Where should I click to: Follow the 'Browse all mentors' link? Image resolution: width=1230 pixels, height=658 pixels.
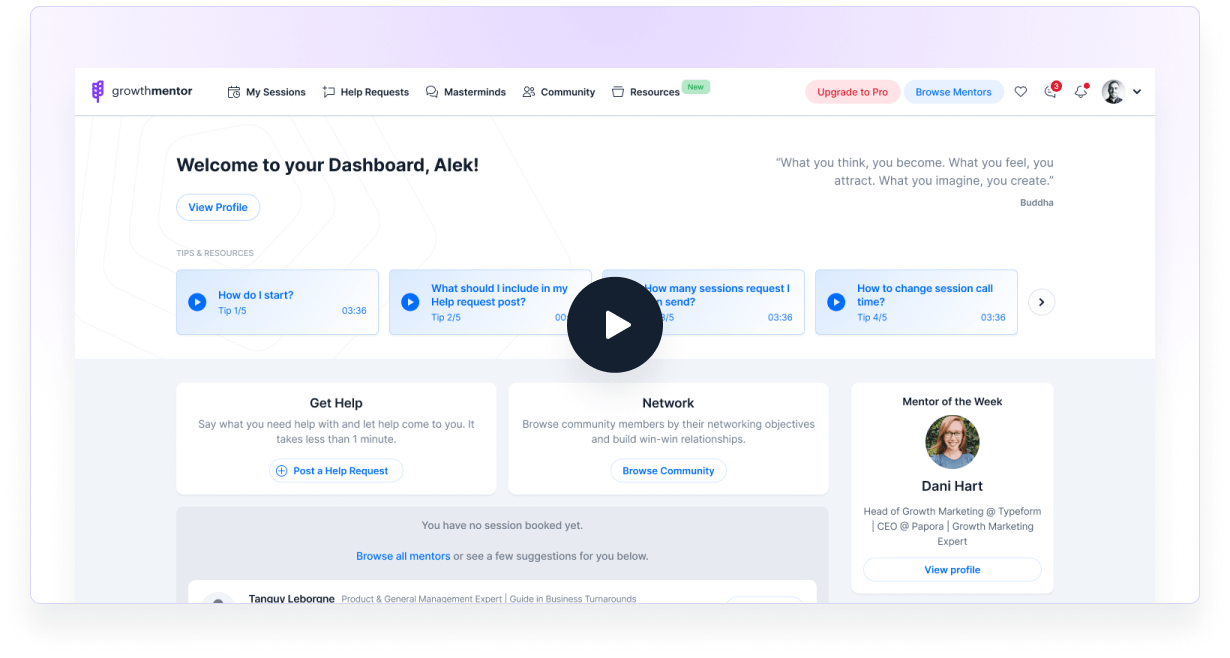[403, 555]
